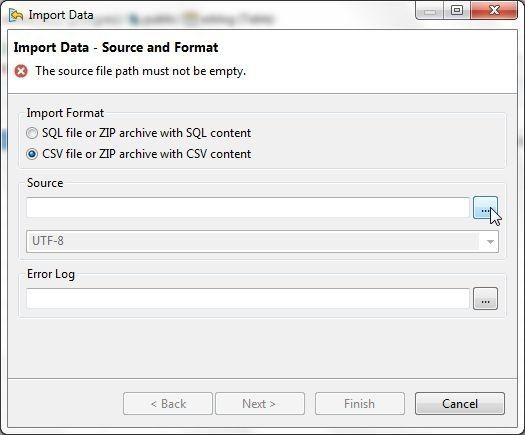
Task: Expand the UTF-8 encoding dropdown arrow
Action: click(x=490, y=241)
